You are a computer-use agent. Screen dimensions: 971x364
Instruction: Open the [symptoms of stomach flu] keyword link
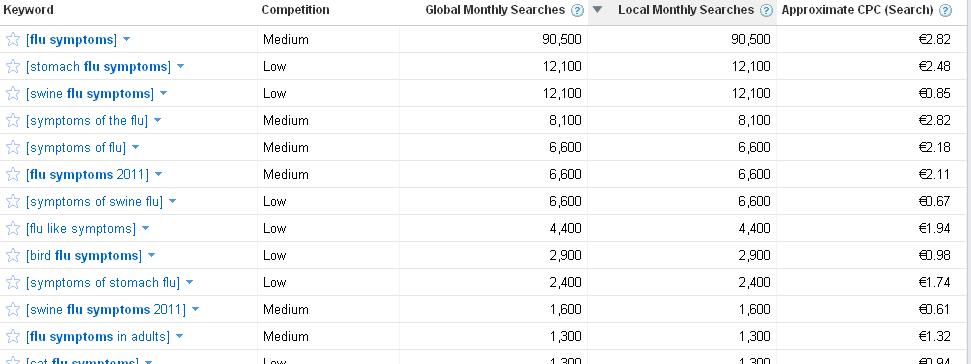[103, 282]
